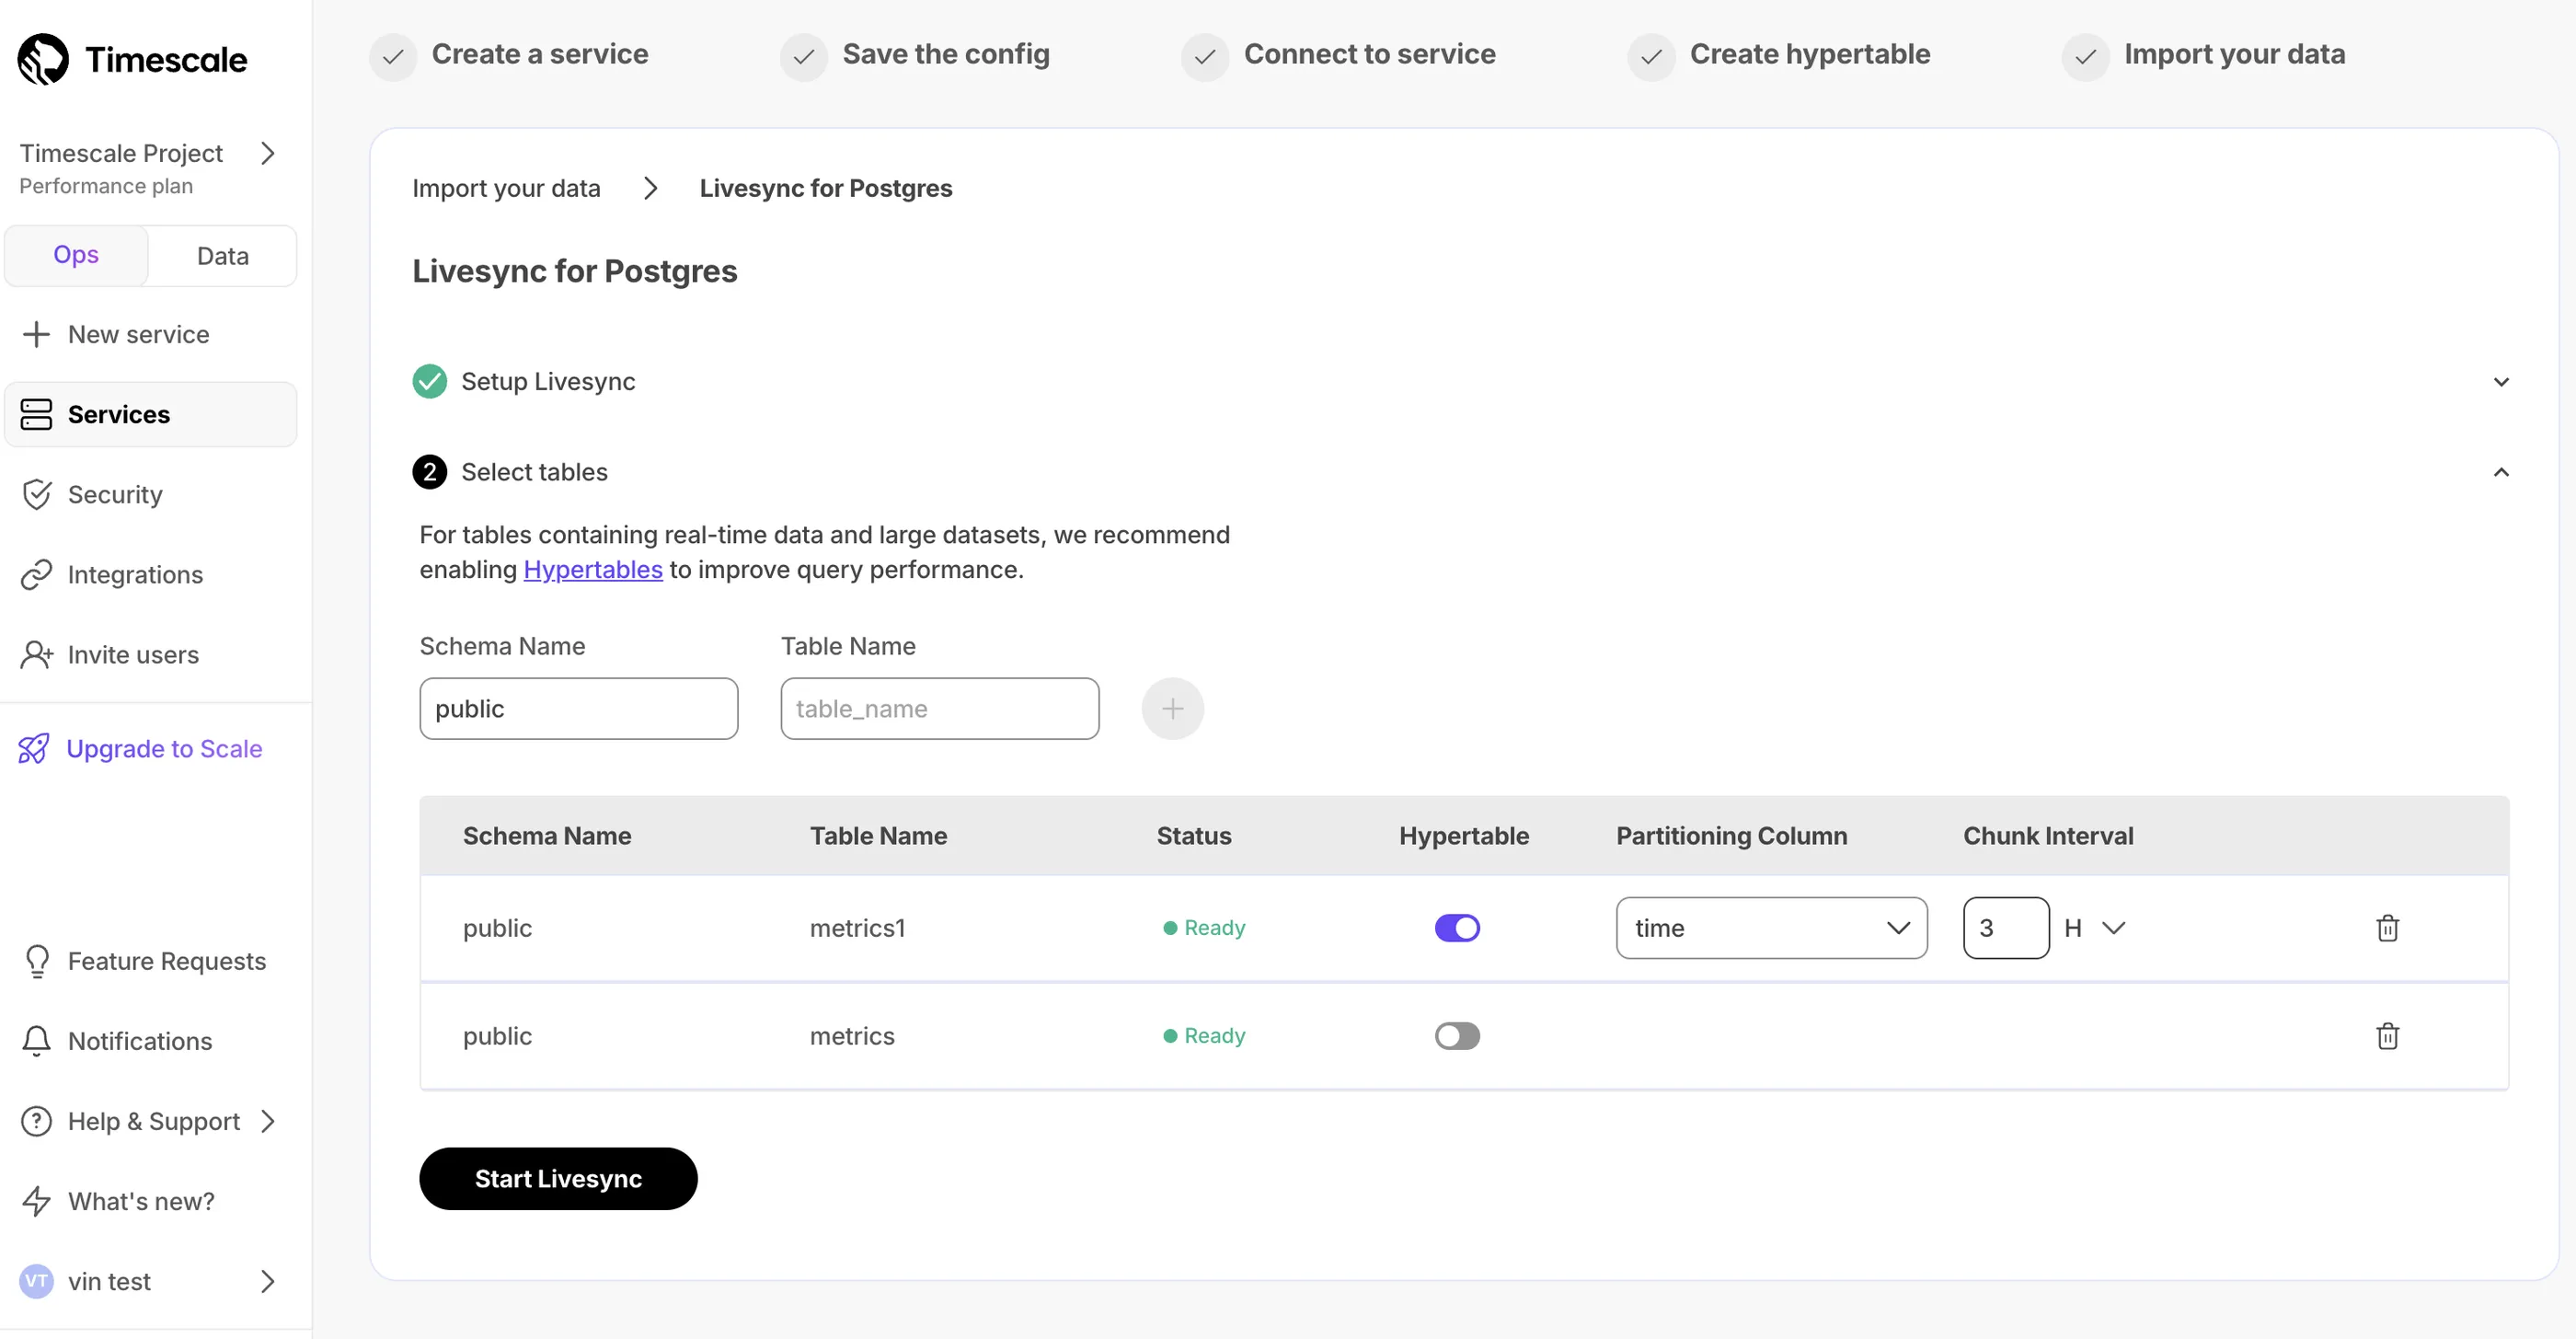Open the time partitioning column dropdown
The height and width of the screenshot is (1339, 2576).
(1771, 927)
